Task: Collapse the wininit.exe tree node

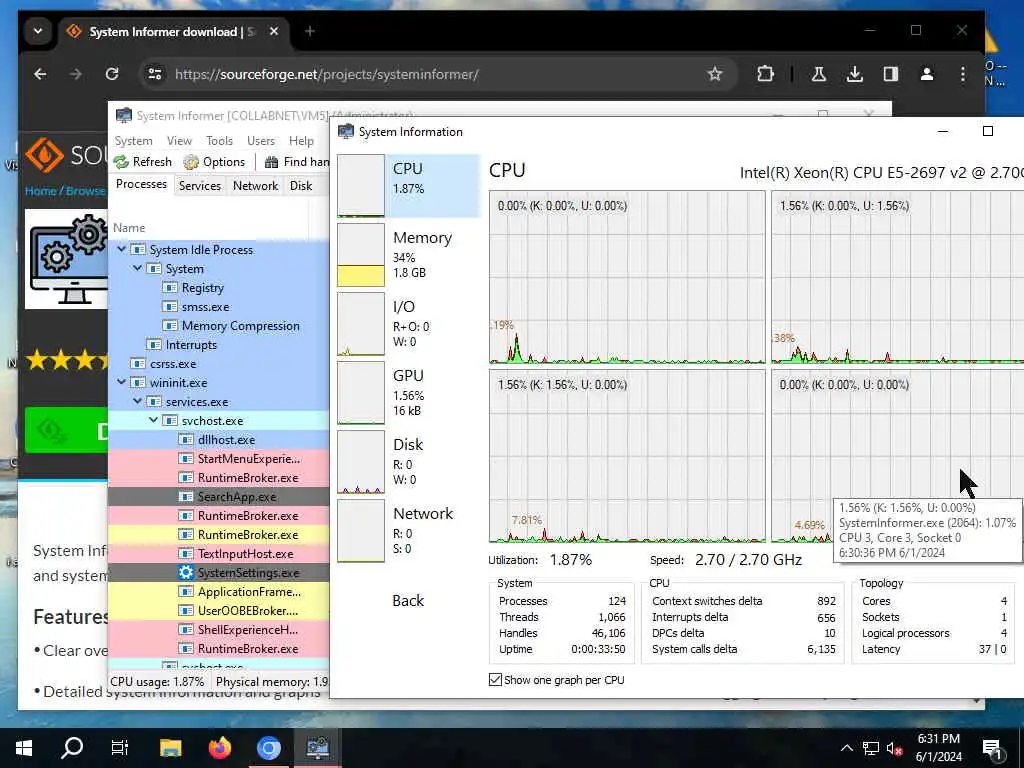Action: pos(121,382)
